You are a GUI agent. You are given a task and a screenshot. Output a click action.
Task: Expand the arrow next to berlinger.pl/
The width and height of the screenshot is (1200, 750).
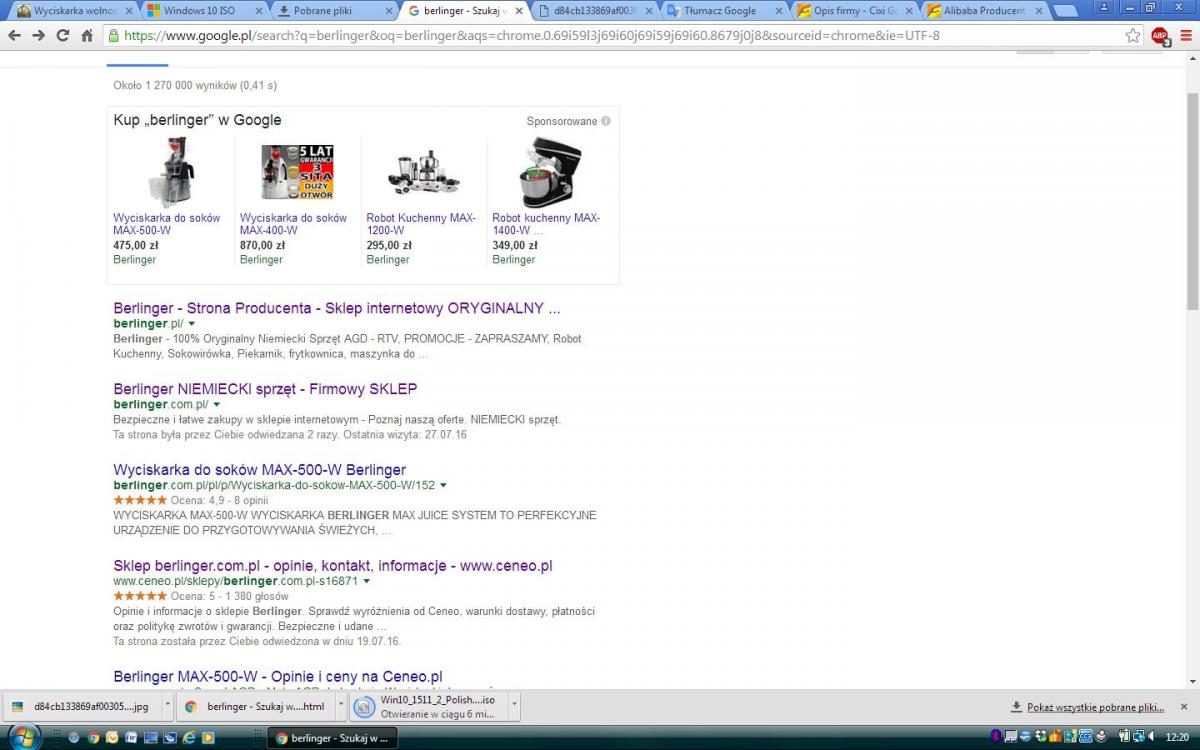click(x=192, y=324)
